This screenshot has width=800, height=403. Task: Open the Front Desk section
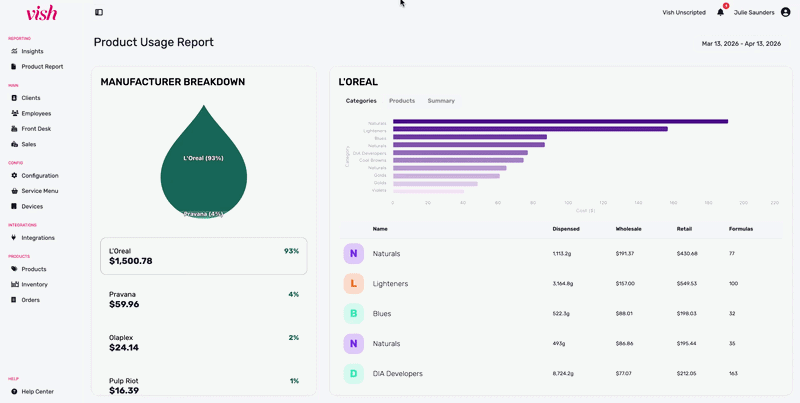36,129
